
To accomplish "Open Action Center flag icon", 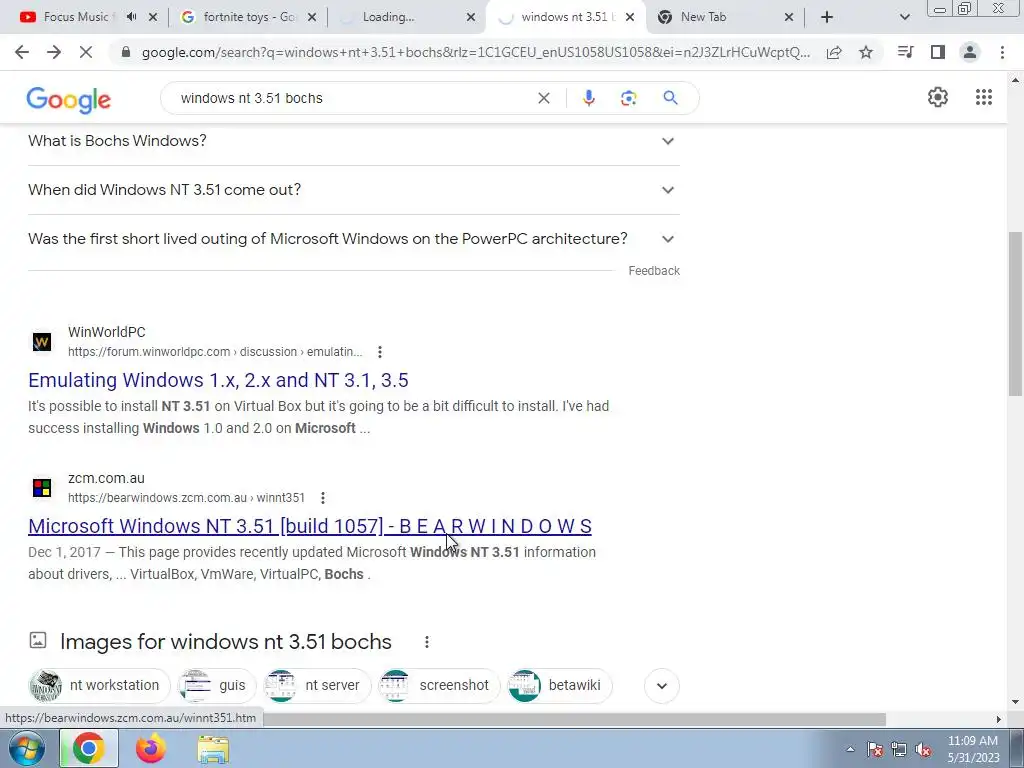I will 875,749.
